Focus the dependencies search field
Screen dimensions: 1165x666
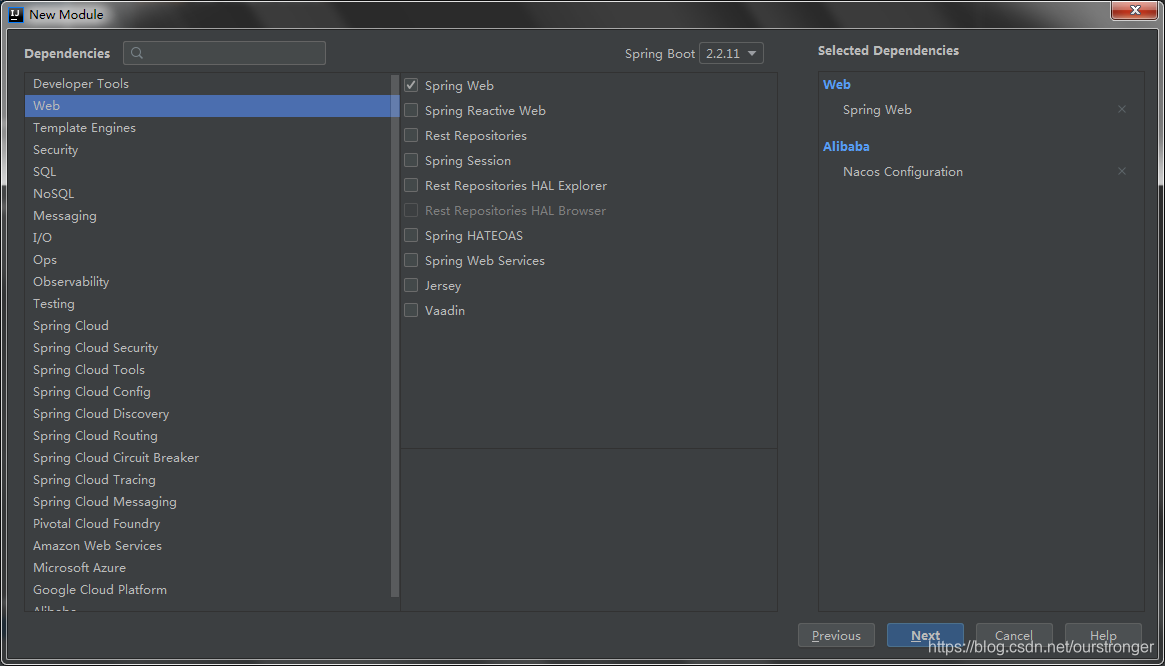(x=224, y=53)
